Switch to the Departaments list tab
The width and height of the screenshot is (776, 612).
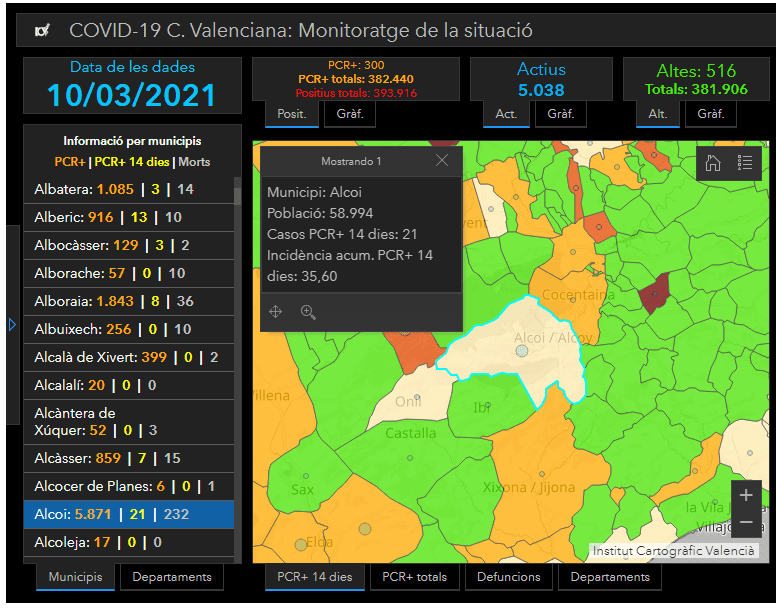tap(172, 577)
